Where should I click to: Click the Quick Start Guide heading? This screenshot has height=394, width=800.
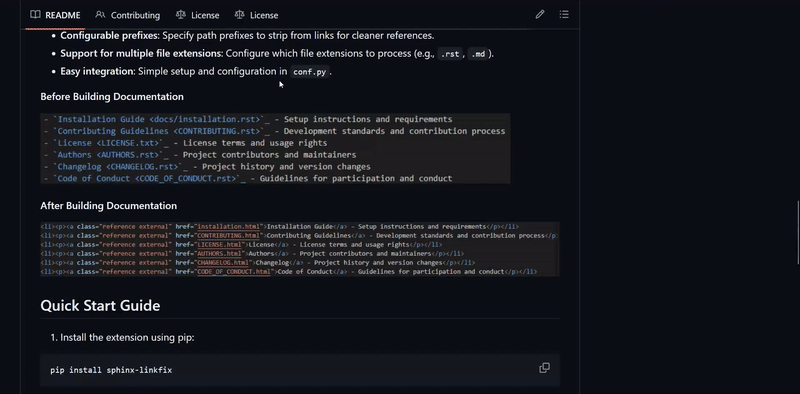pos(100,305)
